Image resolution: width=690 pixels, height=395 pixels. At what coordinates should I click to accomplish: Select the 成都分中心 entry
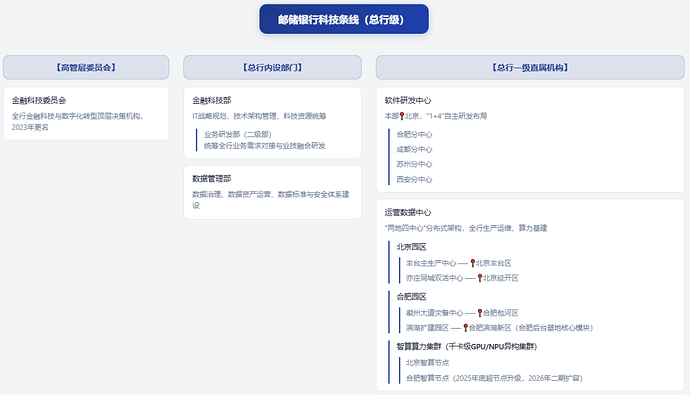(414, 149)
